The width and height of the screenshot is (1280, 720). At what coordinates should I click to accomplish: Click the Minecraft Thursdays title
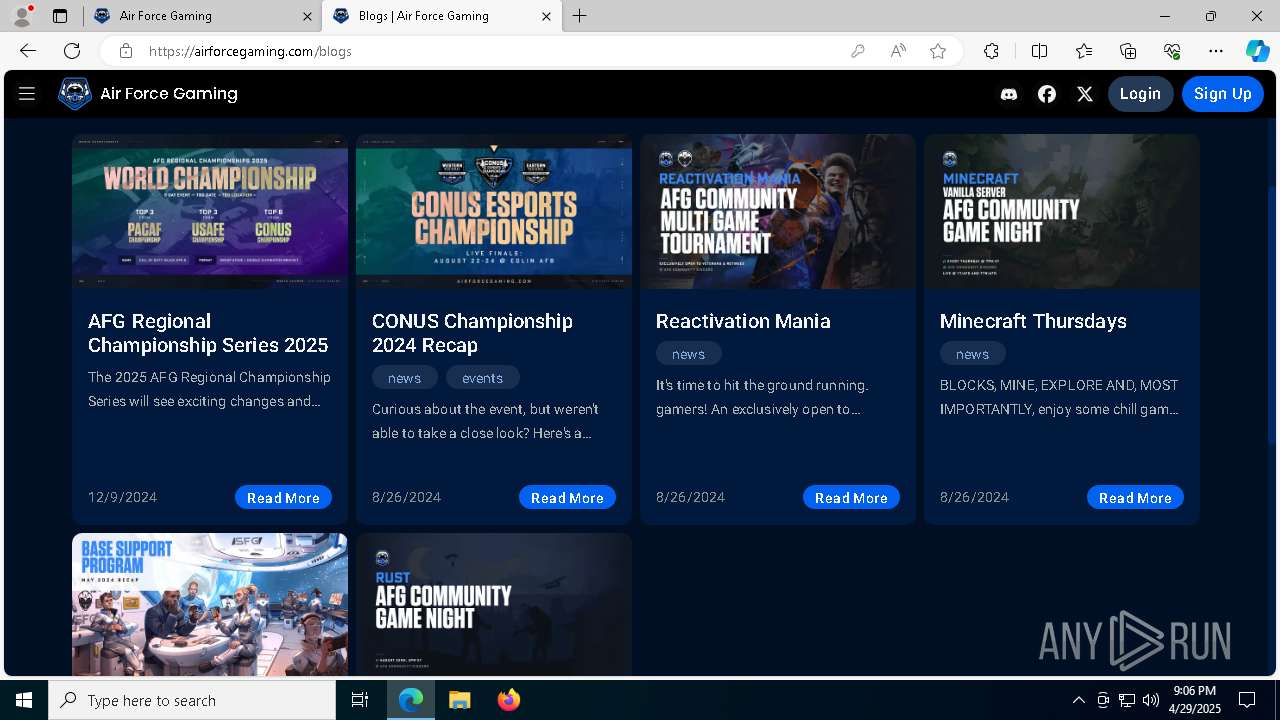(x=1033, y=321)
